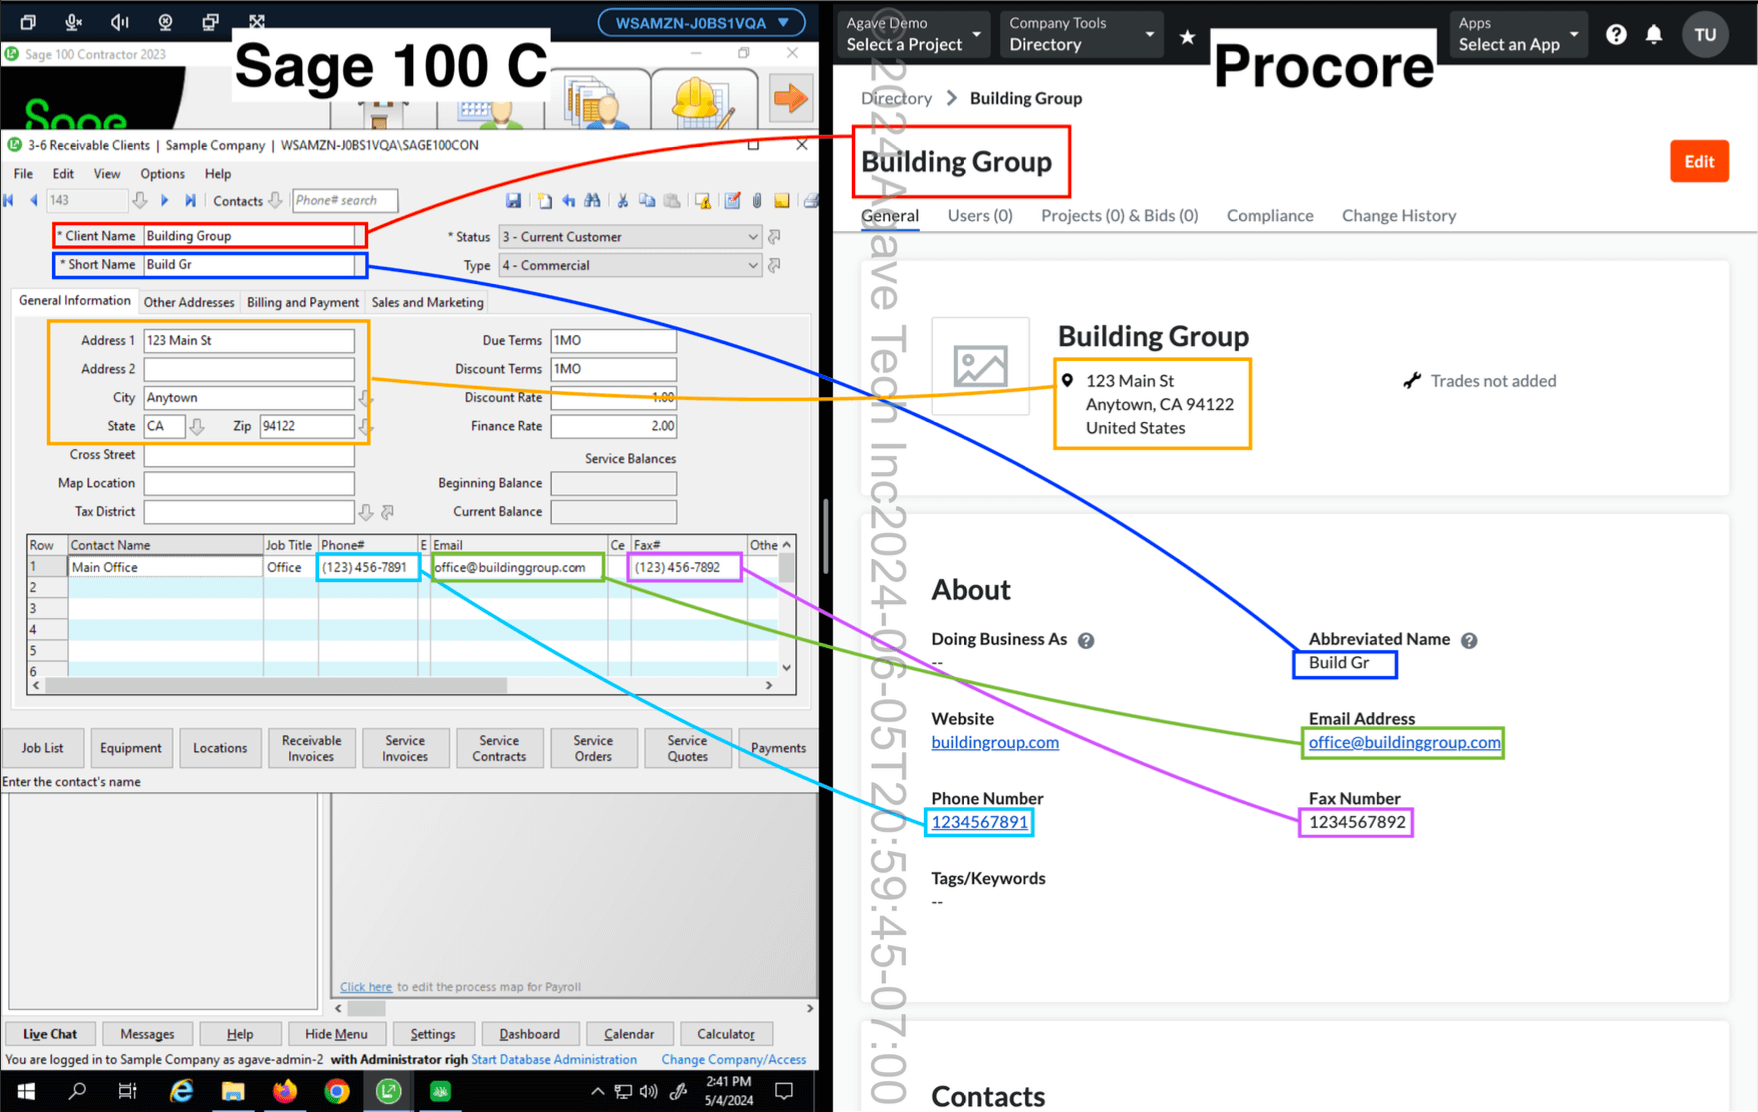
Task: Click the fullscreen icon in remote session bar
Action: (x=257, y=22)
